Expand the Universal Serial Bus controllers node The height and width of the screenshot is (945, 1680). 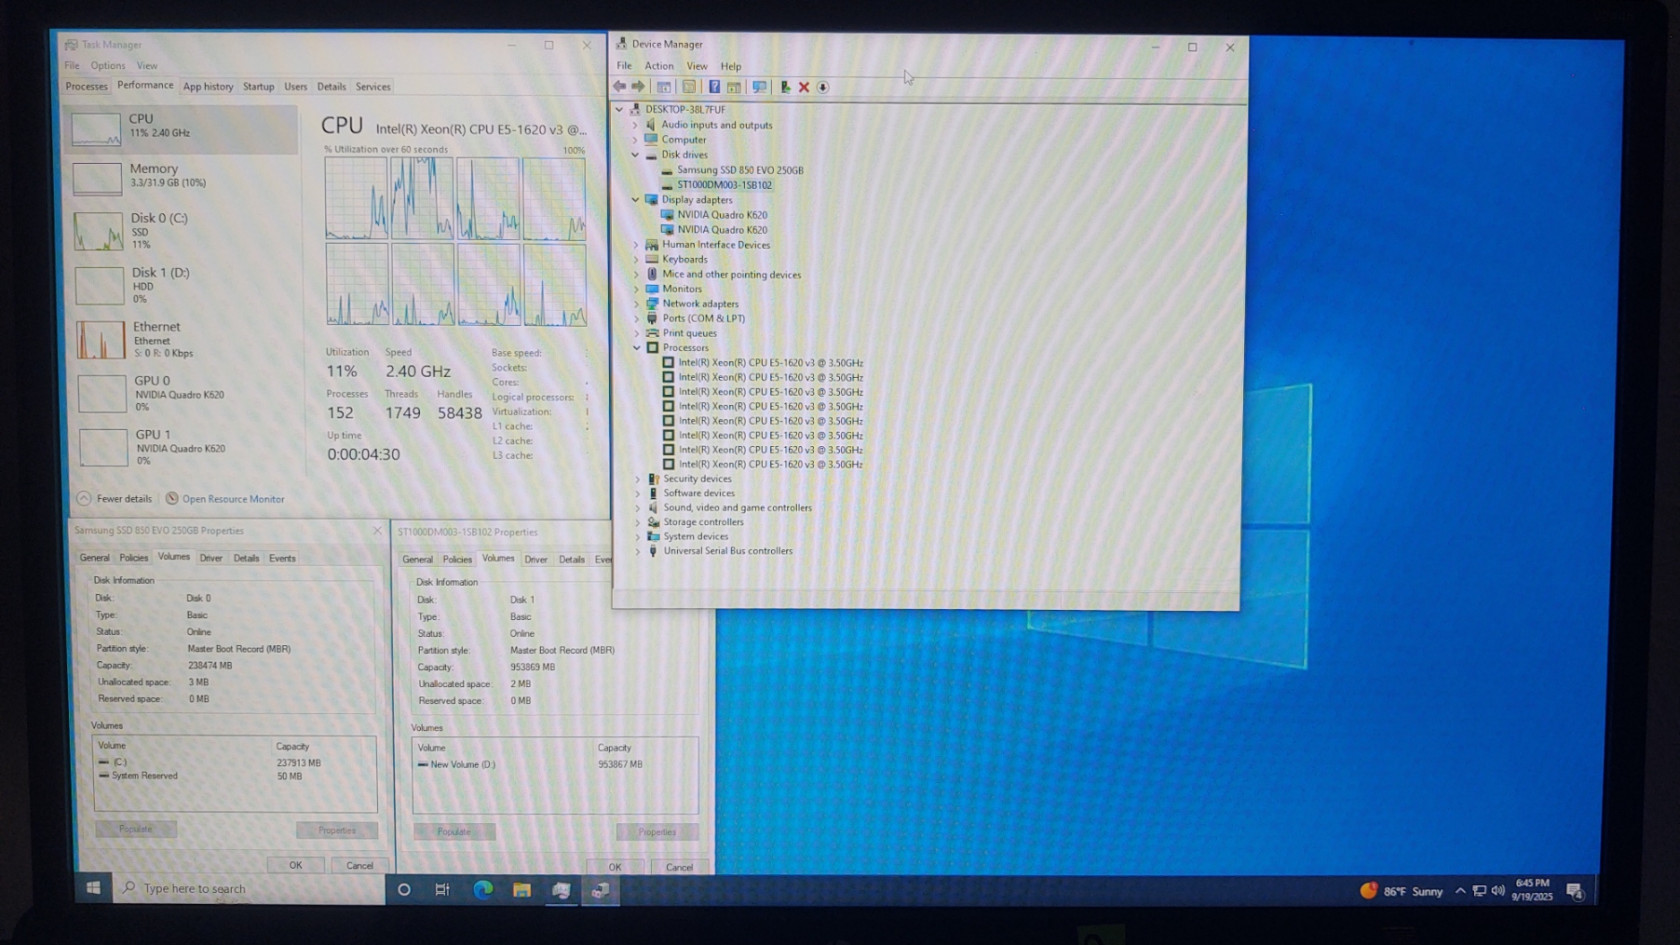point(638,551)
